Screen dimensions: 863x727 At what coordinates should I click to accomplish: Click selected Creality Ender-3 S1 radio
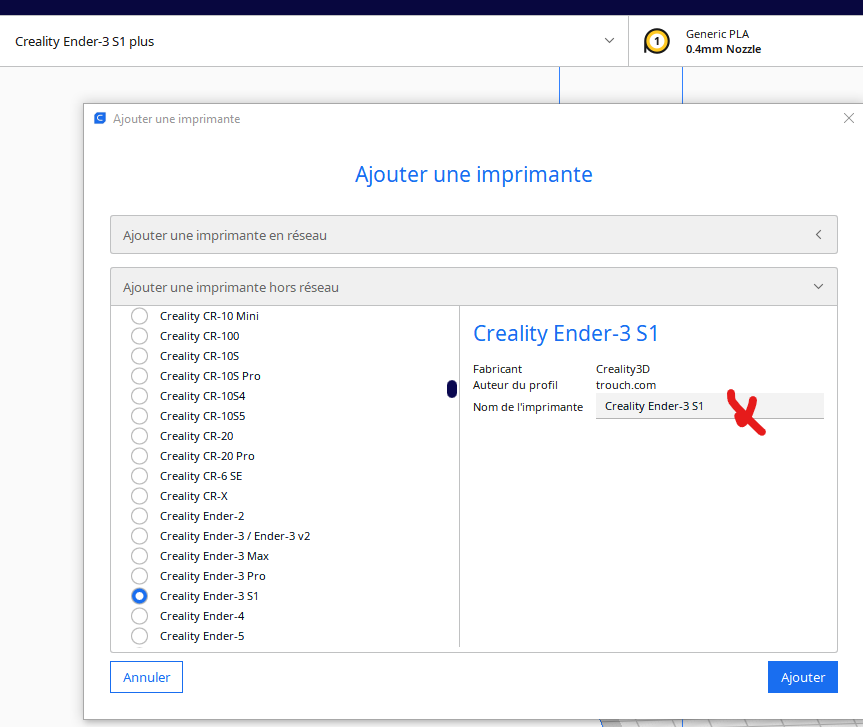pyautogui.click(x=139, y=596)
